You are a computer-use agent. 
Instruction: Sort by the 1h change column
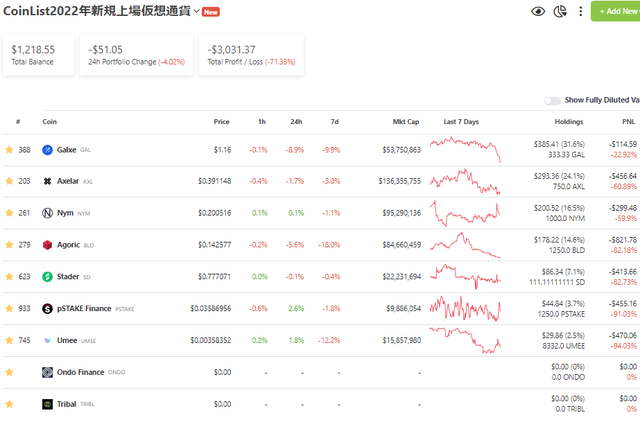262,122
